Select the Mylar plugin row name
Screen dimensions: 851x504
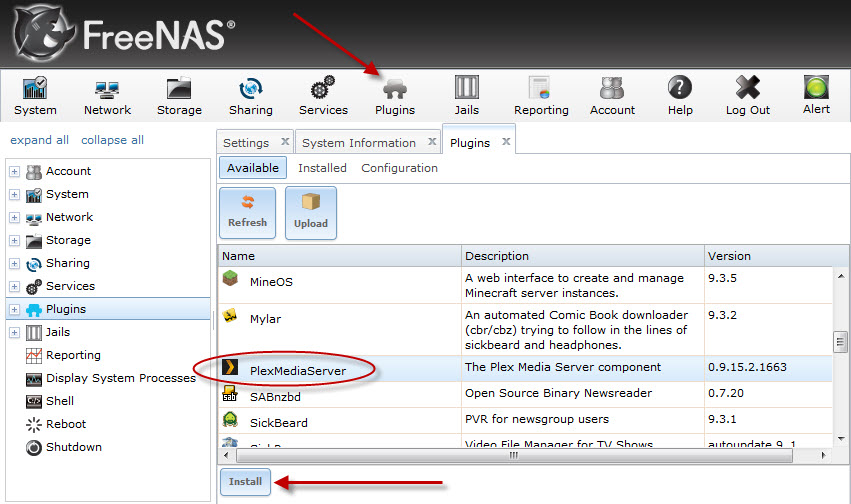pyautogui.click(x=265, y=319)
